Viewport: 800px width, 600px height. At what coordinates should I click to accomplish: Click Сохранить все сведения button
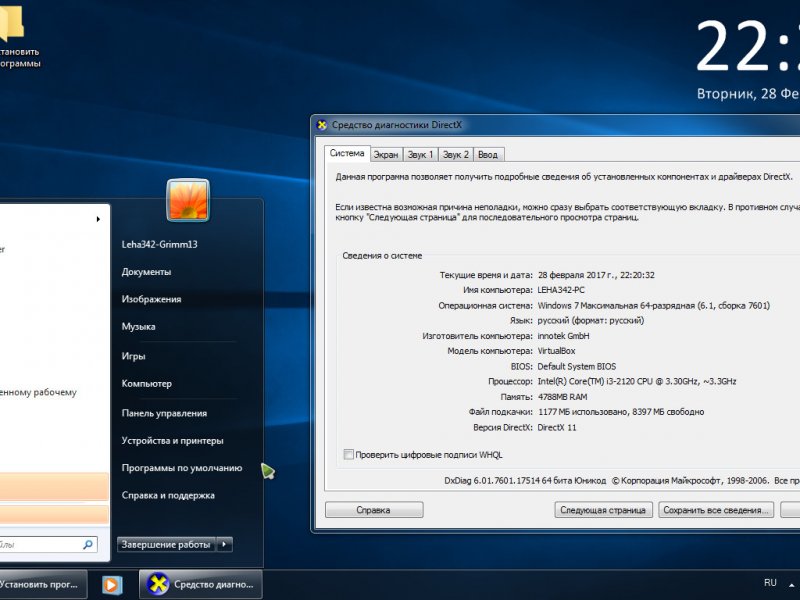pos(716,510)
